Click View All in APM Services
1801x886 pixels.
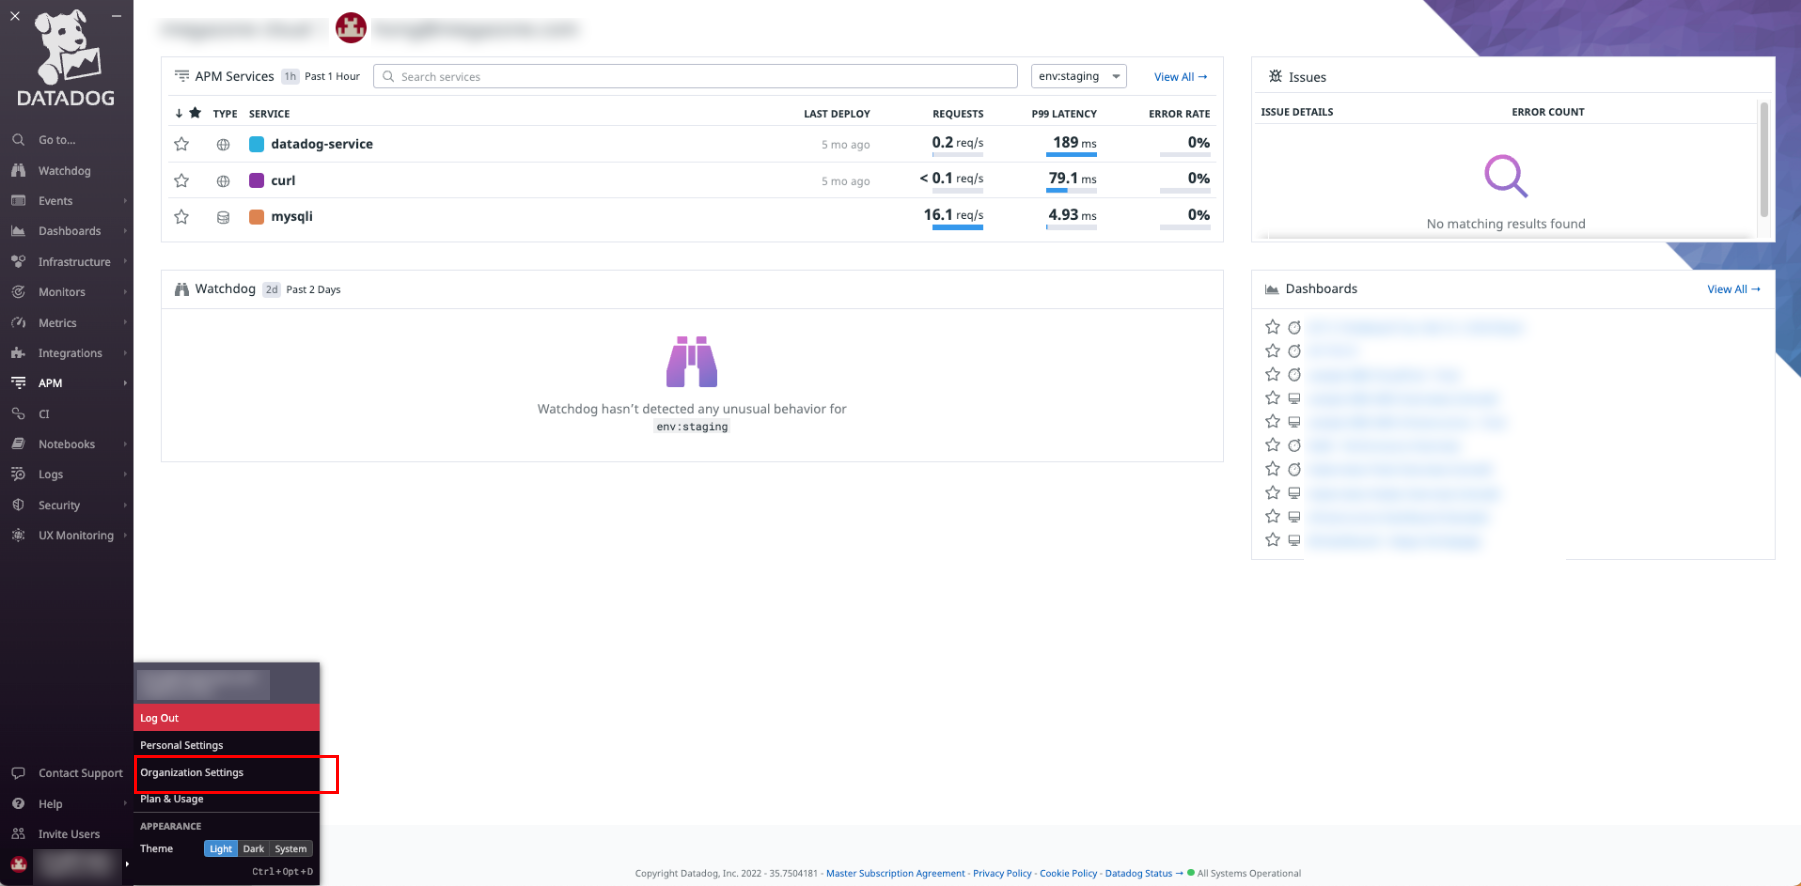pos(1180,77)
